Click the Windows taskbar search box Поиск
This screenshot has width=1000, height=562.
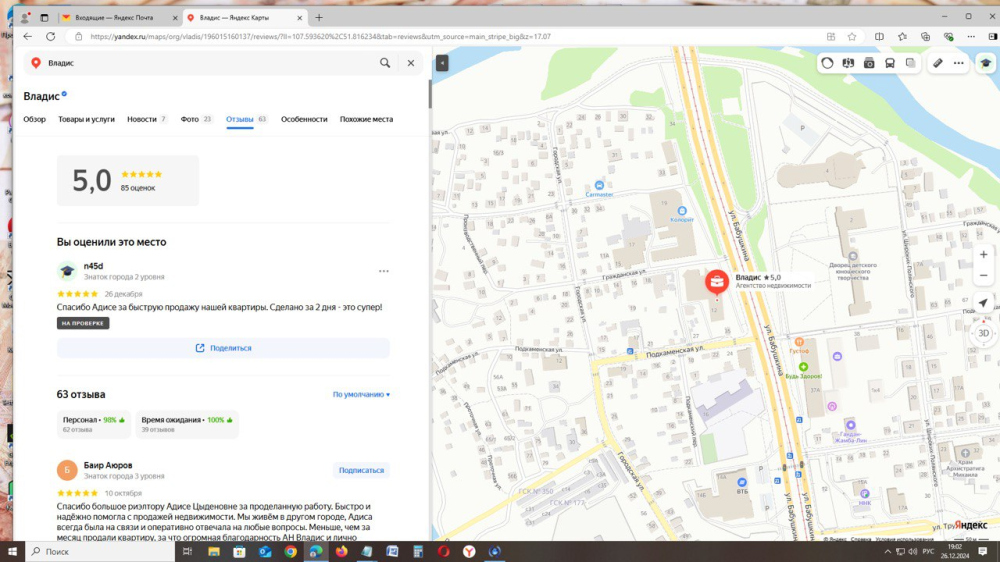tap(99, 552)
